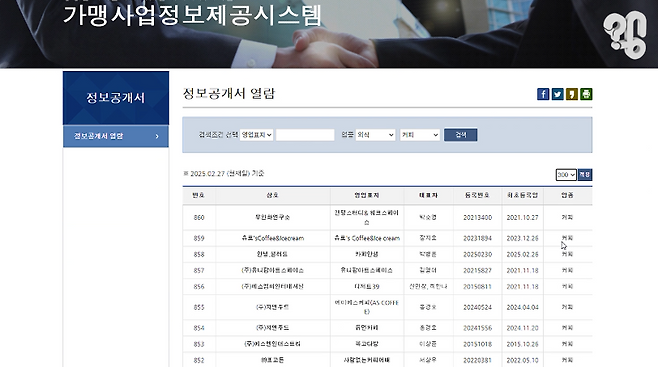Screen dimensions: 658x367
Task: Open the 커피 sub-category dropdown
Action: point(420,135)
